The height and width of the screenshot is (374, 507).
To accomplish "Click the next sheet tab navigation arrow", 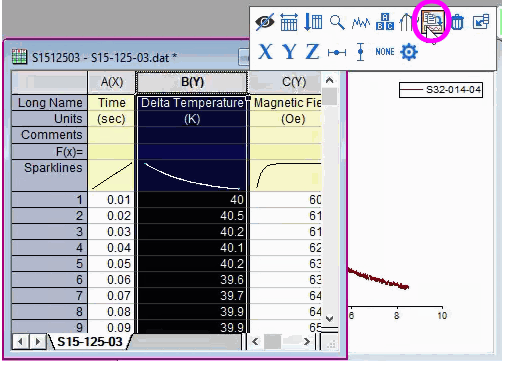I will 38,342.
